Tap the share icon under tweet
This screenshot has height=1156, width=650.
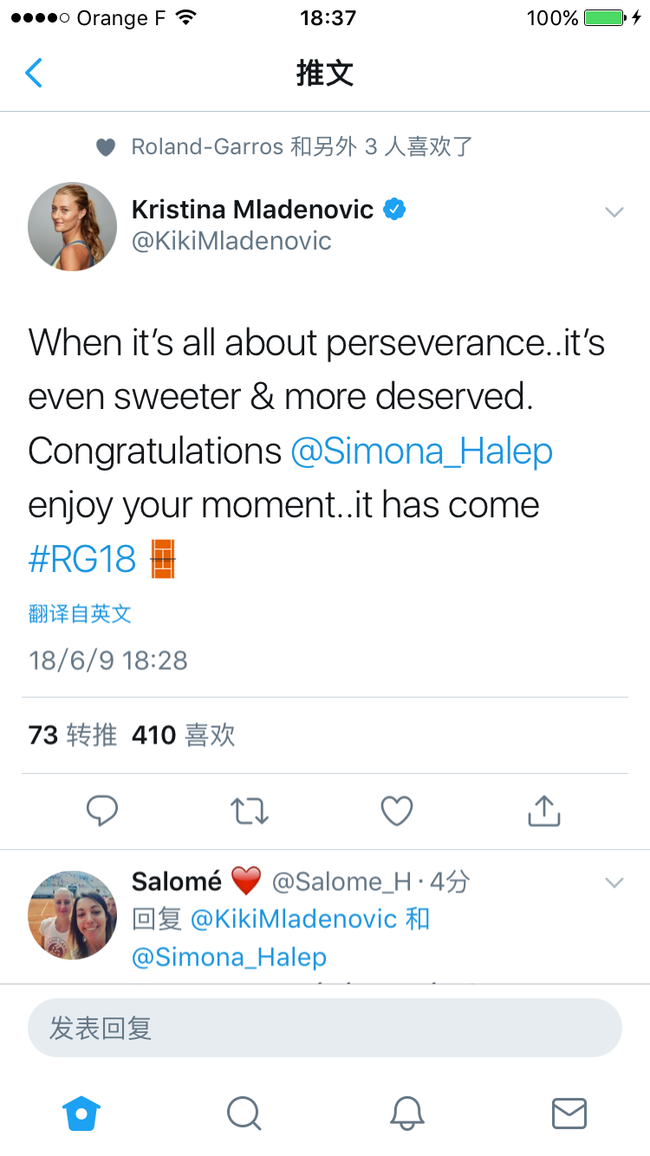tap(544, 809)
